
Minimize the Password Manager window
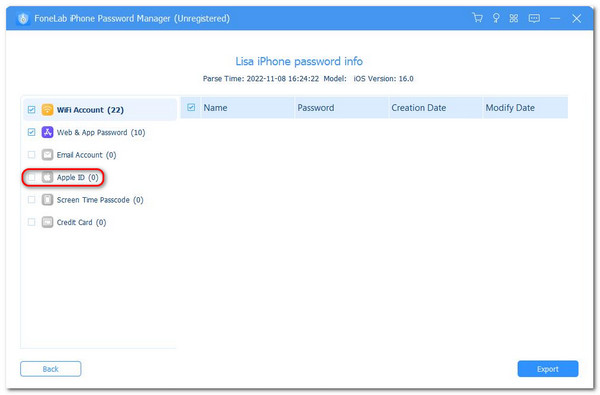(x=555, y=18)
